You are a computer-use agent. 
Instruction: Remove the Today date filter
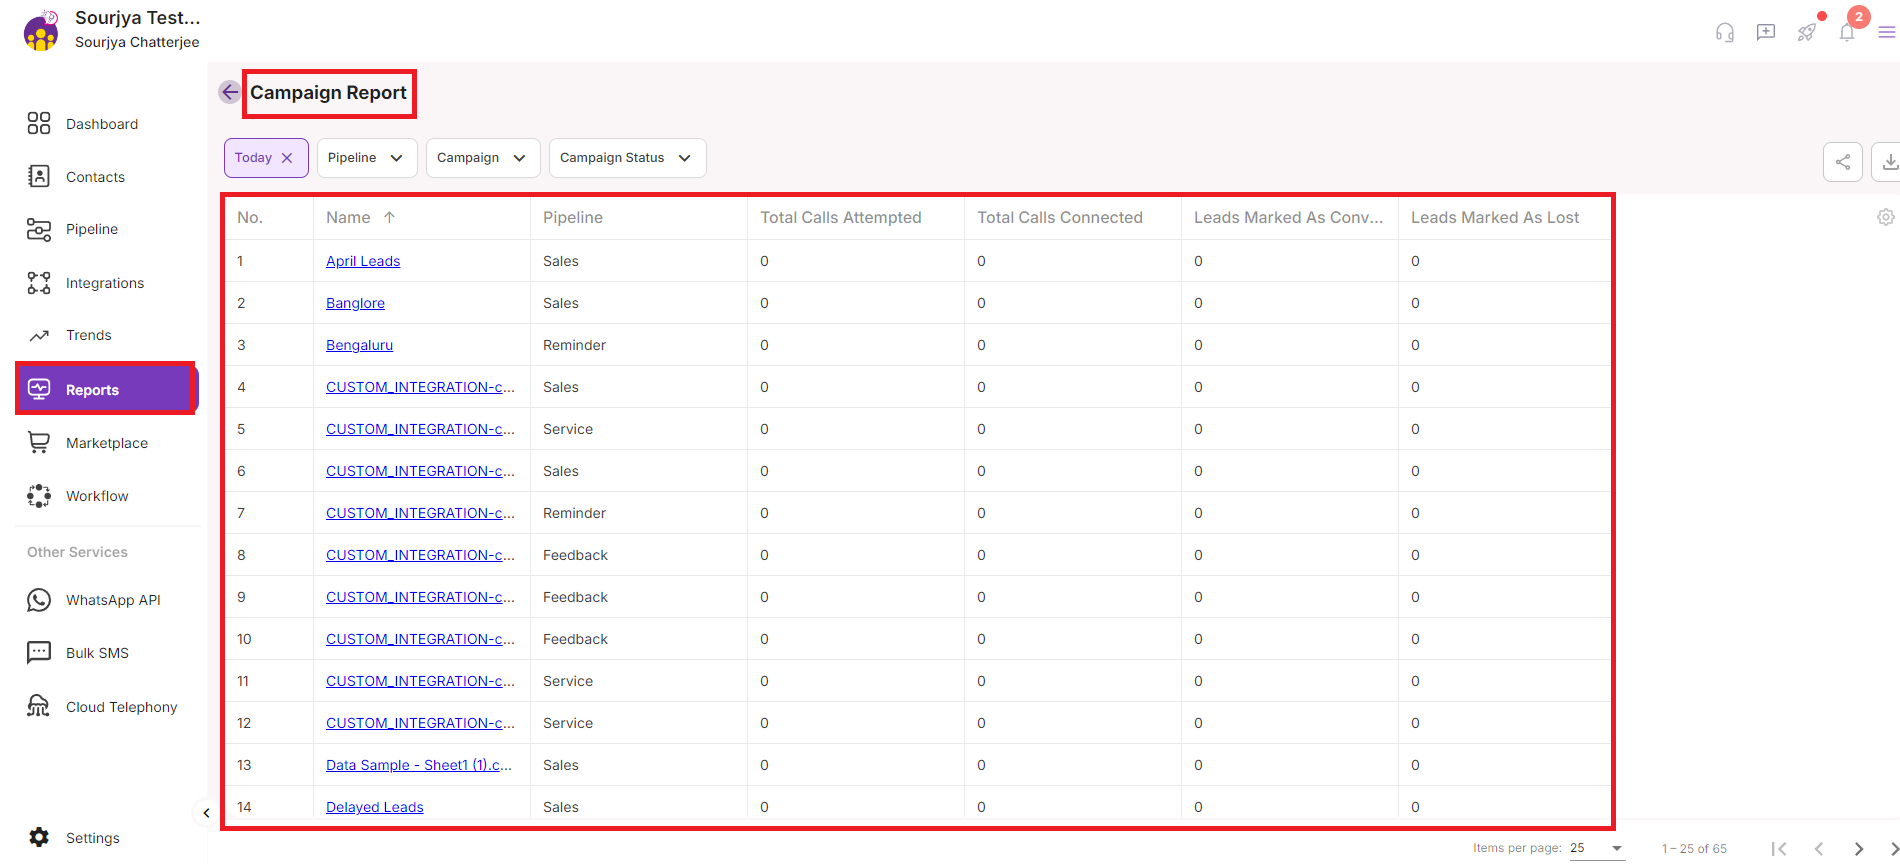(287, 158)
